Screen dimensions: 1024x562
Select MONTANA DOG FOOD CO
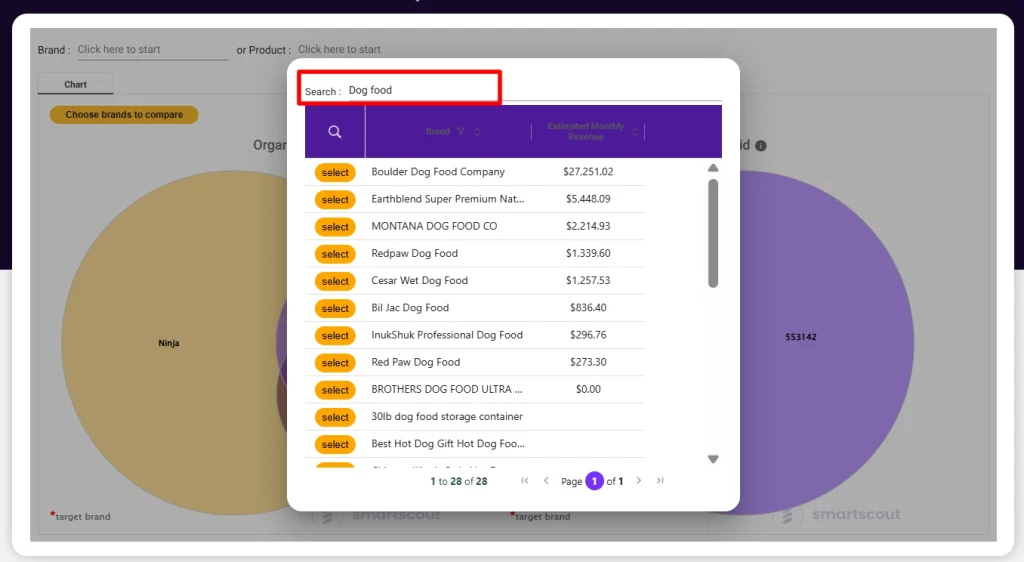tap(335, 226)
